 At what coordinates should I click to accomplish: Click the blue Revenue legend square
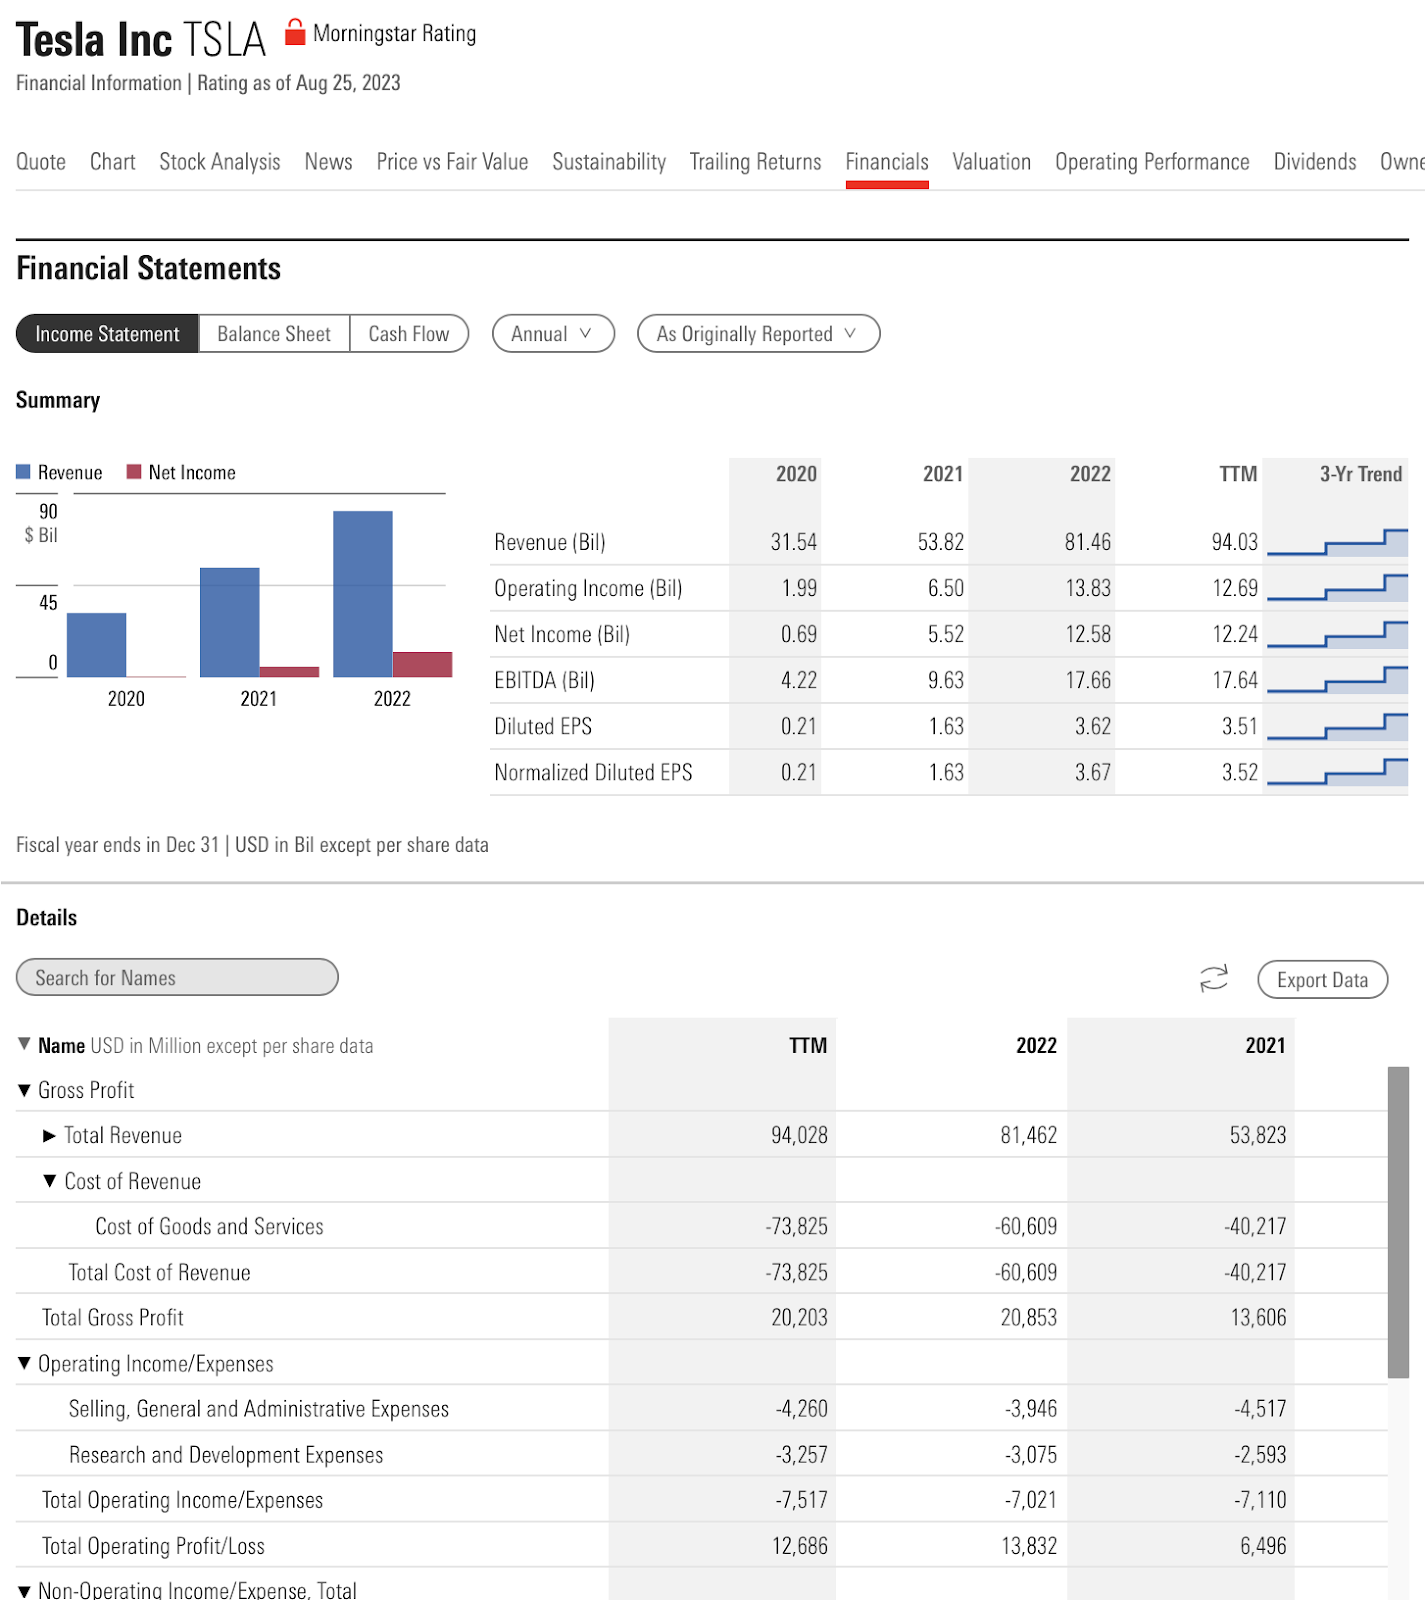[x=23, y=472]
